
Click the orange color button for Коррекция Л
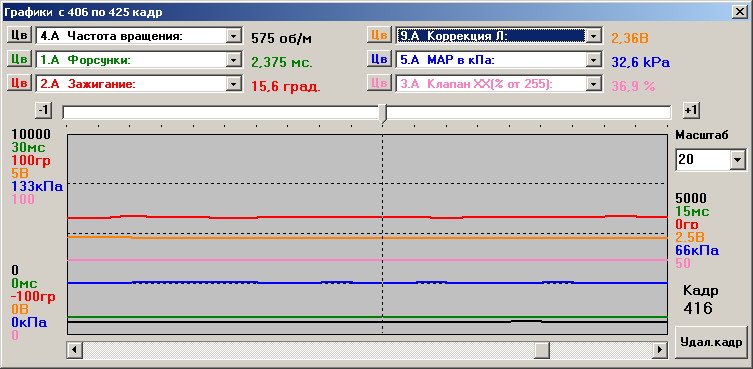click(x=379, y=35)
